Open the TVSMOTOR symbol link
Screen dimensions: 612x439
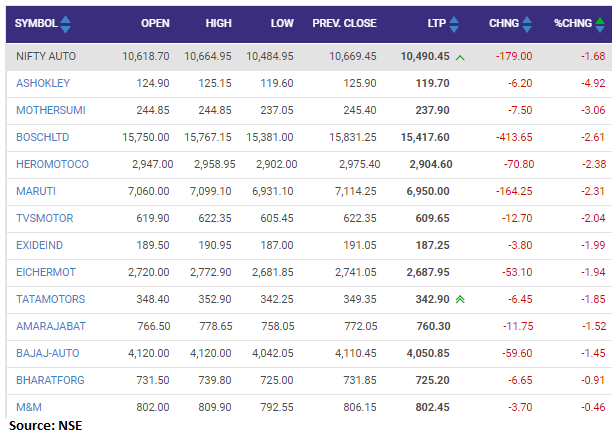[44, 218]
